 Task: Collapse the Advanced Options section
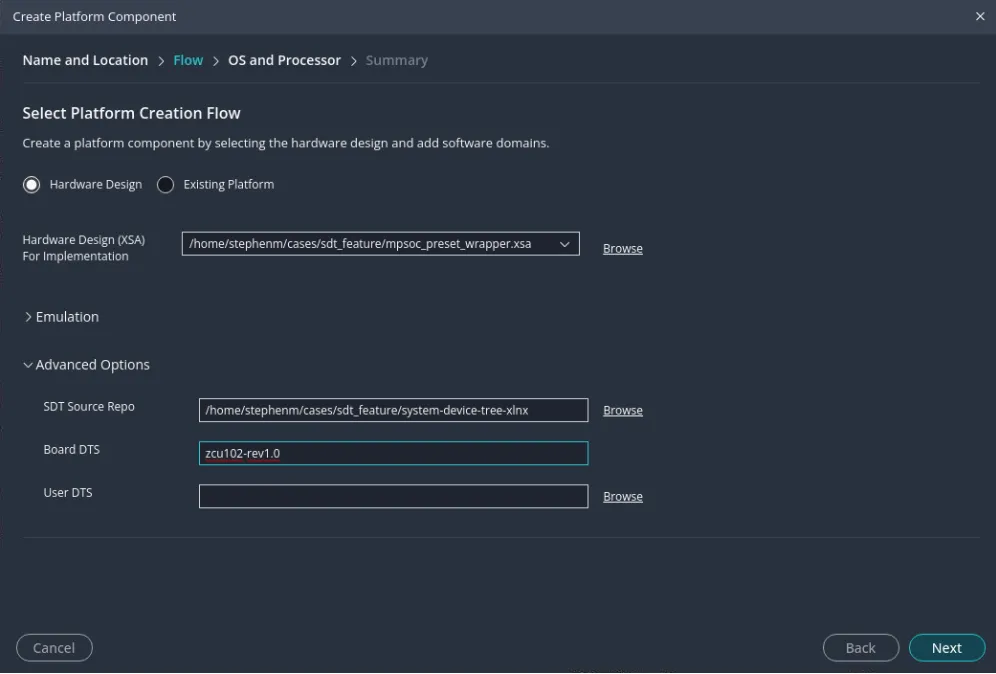[86, 365]
